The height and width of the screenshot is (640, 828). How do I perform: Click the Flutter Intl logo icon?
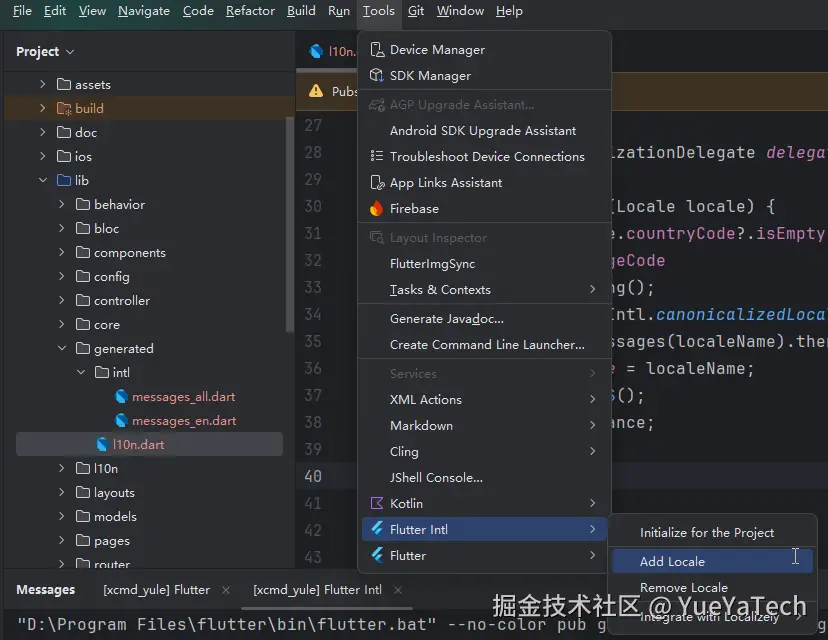click(377, 529)
